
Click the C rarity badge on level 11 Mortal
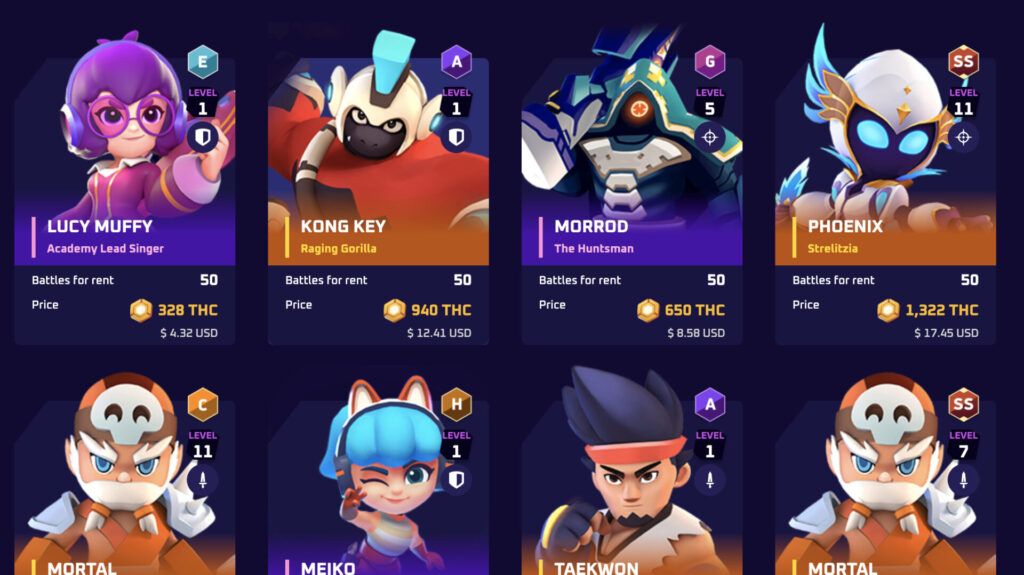click(x=202, y=404)
